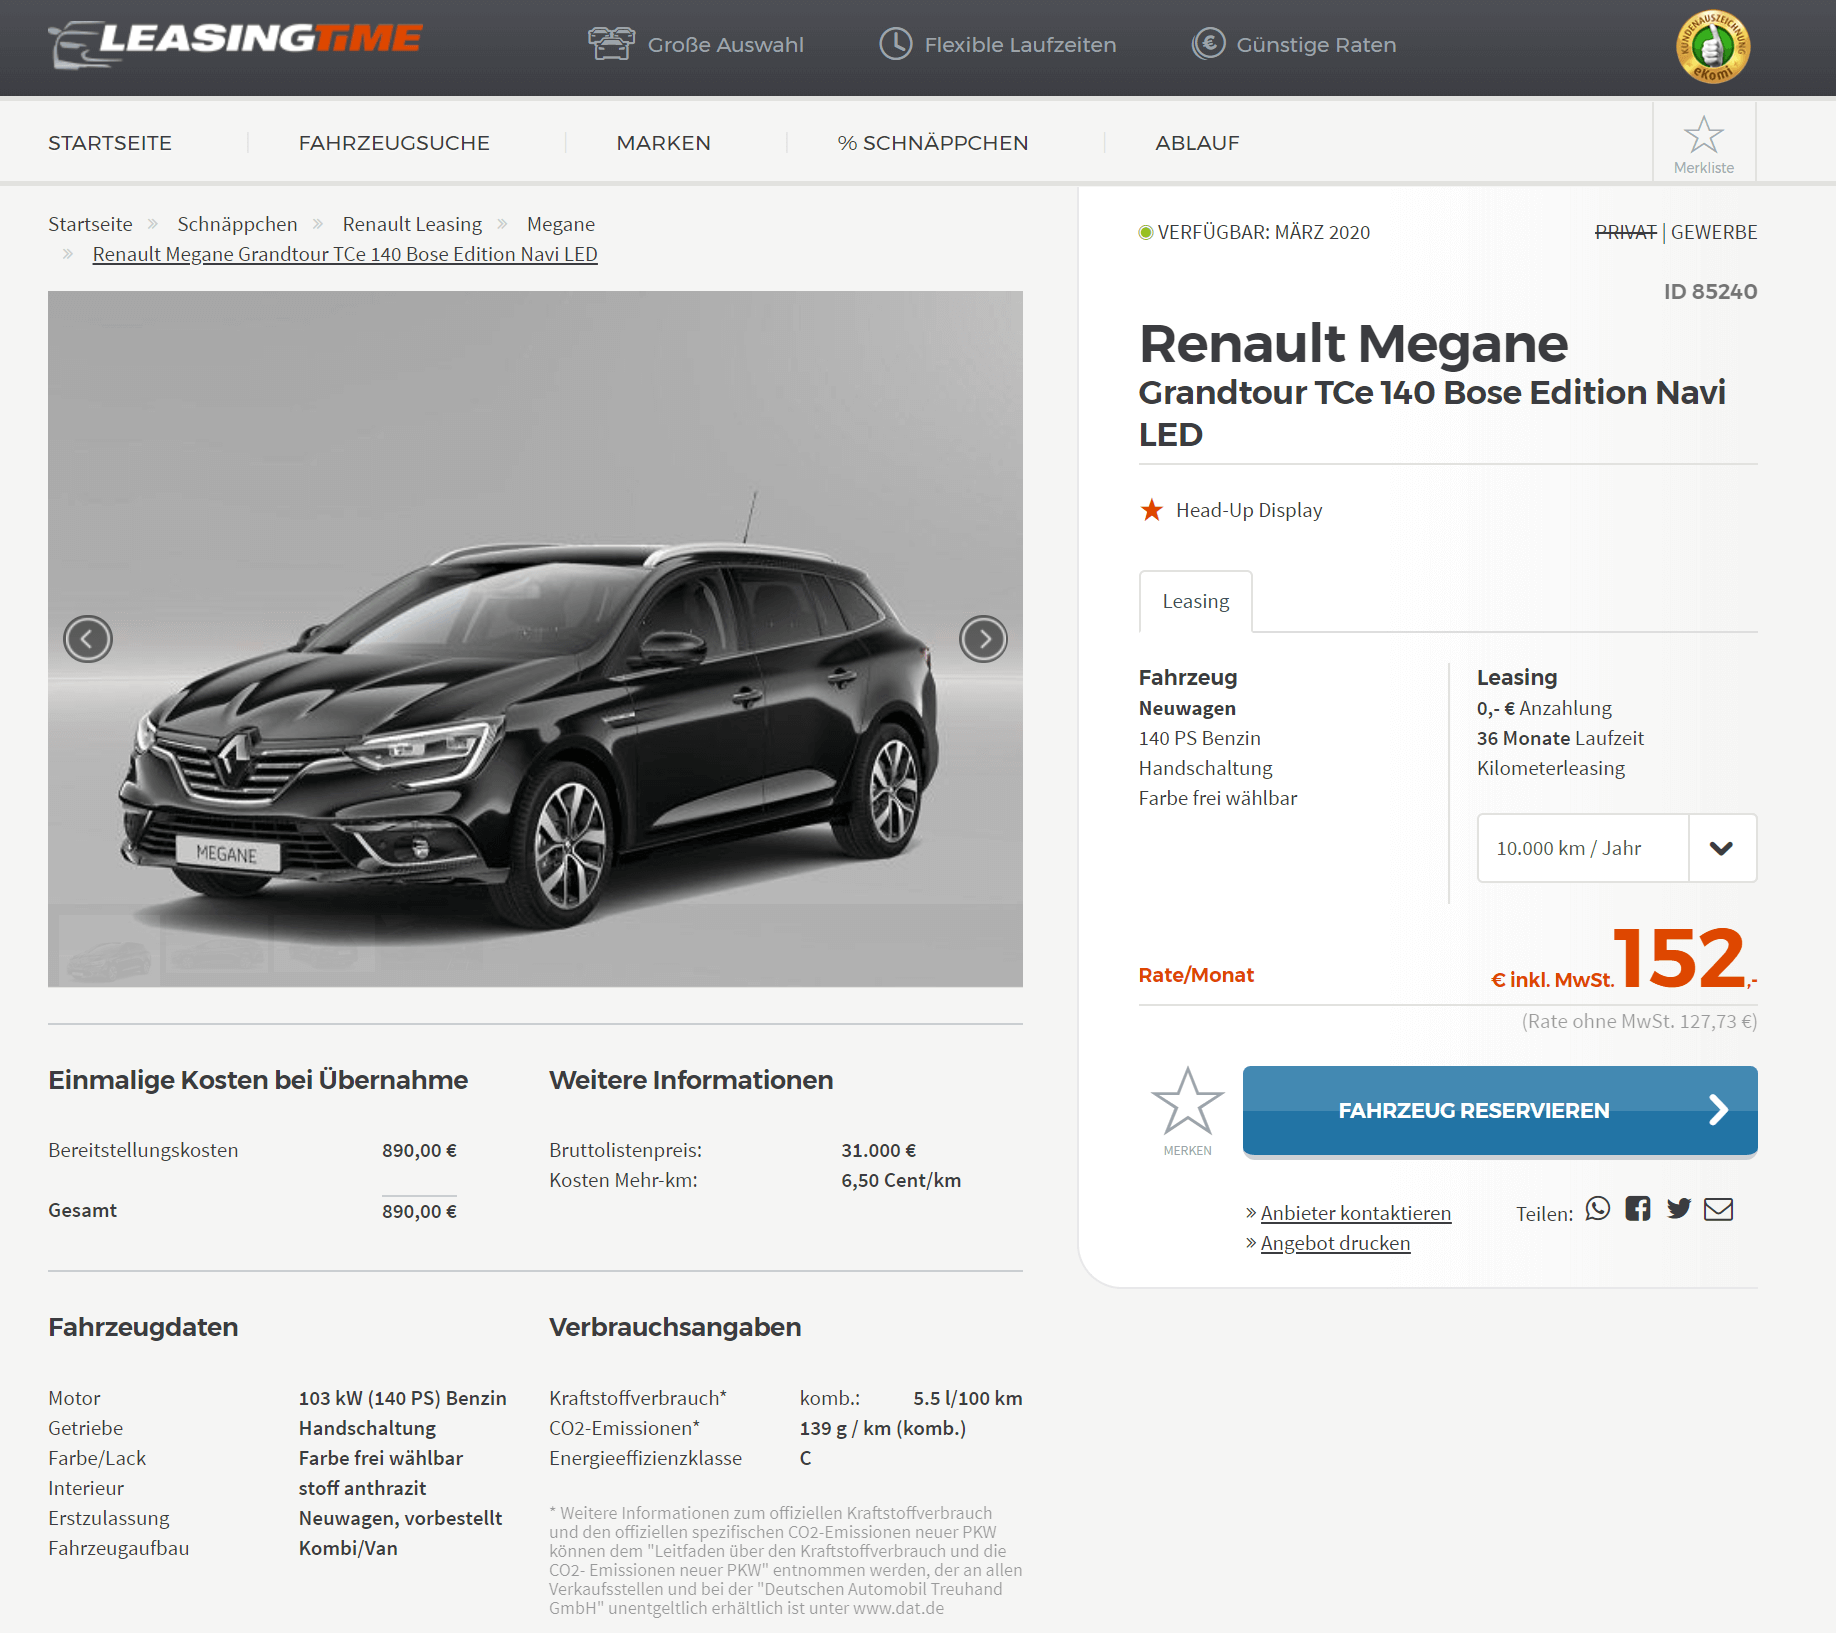This screenshot has width=1836, height=1633.
Task: Click the 139 g / km (komb.) value
Action: (x=883, y=1428)
